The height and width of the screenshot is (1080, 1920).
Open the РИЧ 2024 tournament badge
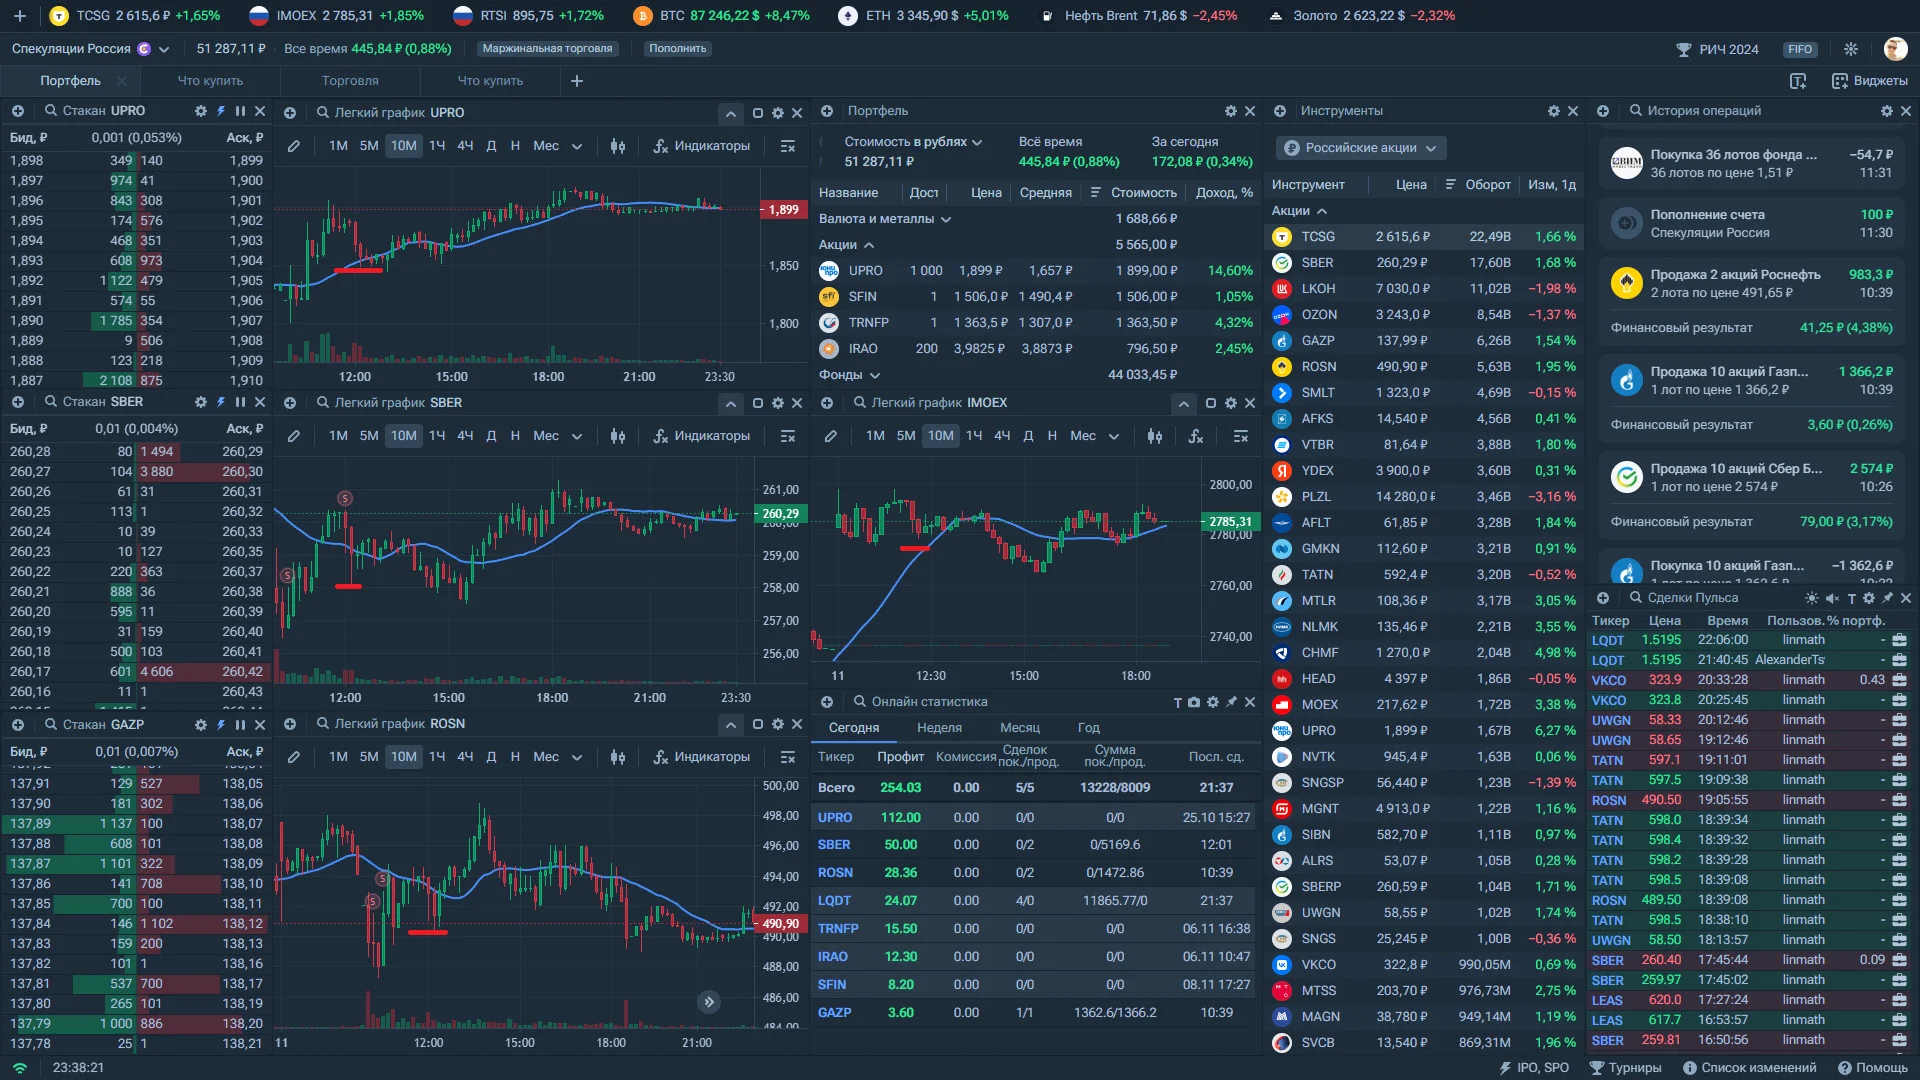1718,49
